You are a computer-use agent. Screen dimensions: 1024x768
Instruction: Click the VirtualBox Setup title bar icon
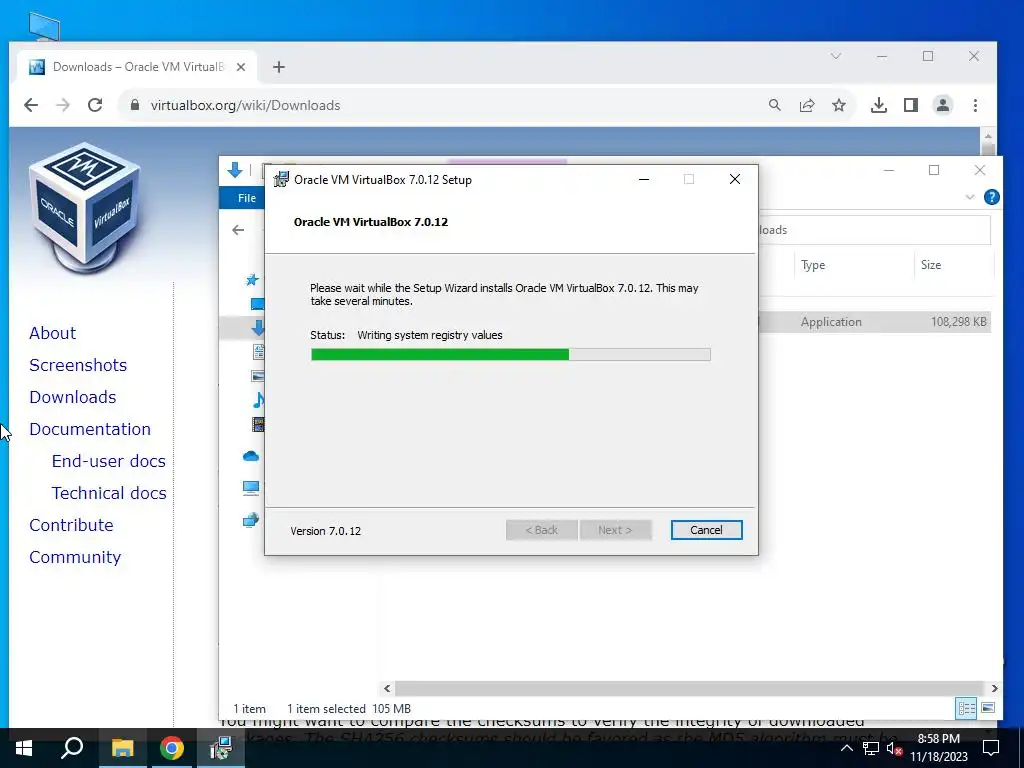click(x=281, y=180)
